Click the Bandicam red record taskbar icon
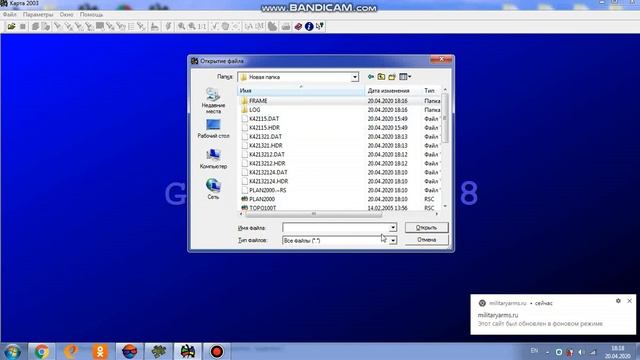Screen dimensions: 640x360 point(217,351)
